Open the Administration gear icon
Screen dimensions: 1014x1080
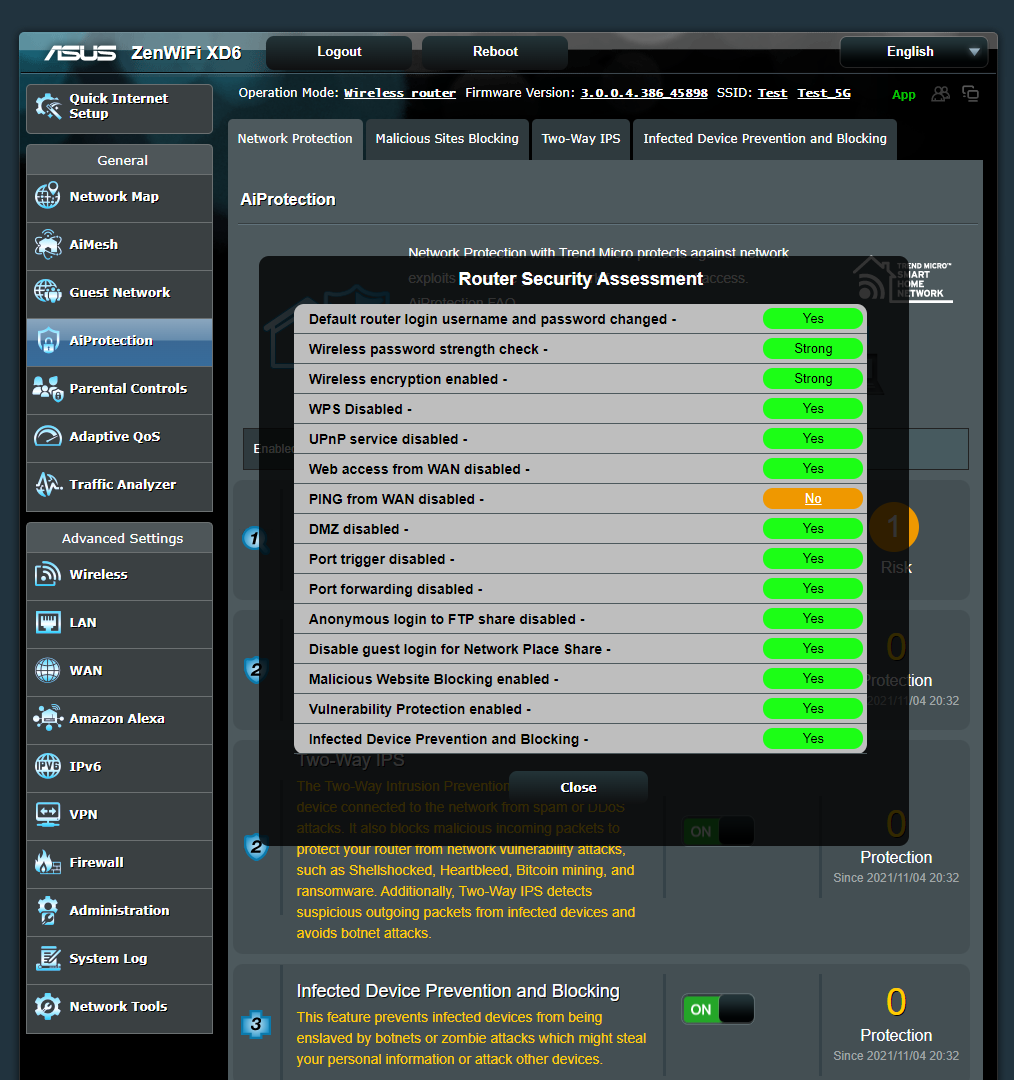pos(48,911)
